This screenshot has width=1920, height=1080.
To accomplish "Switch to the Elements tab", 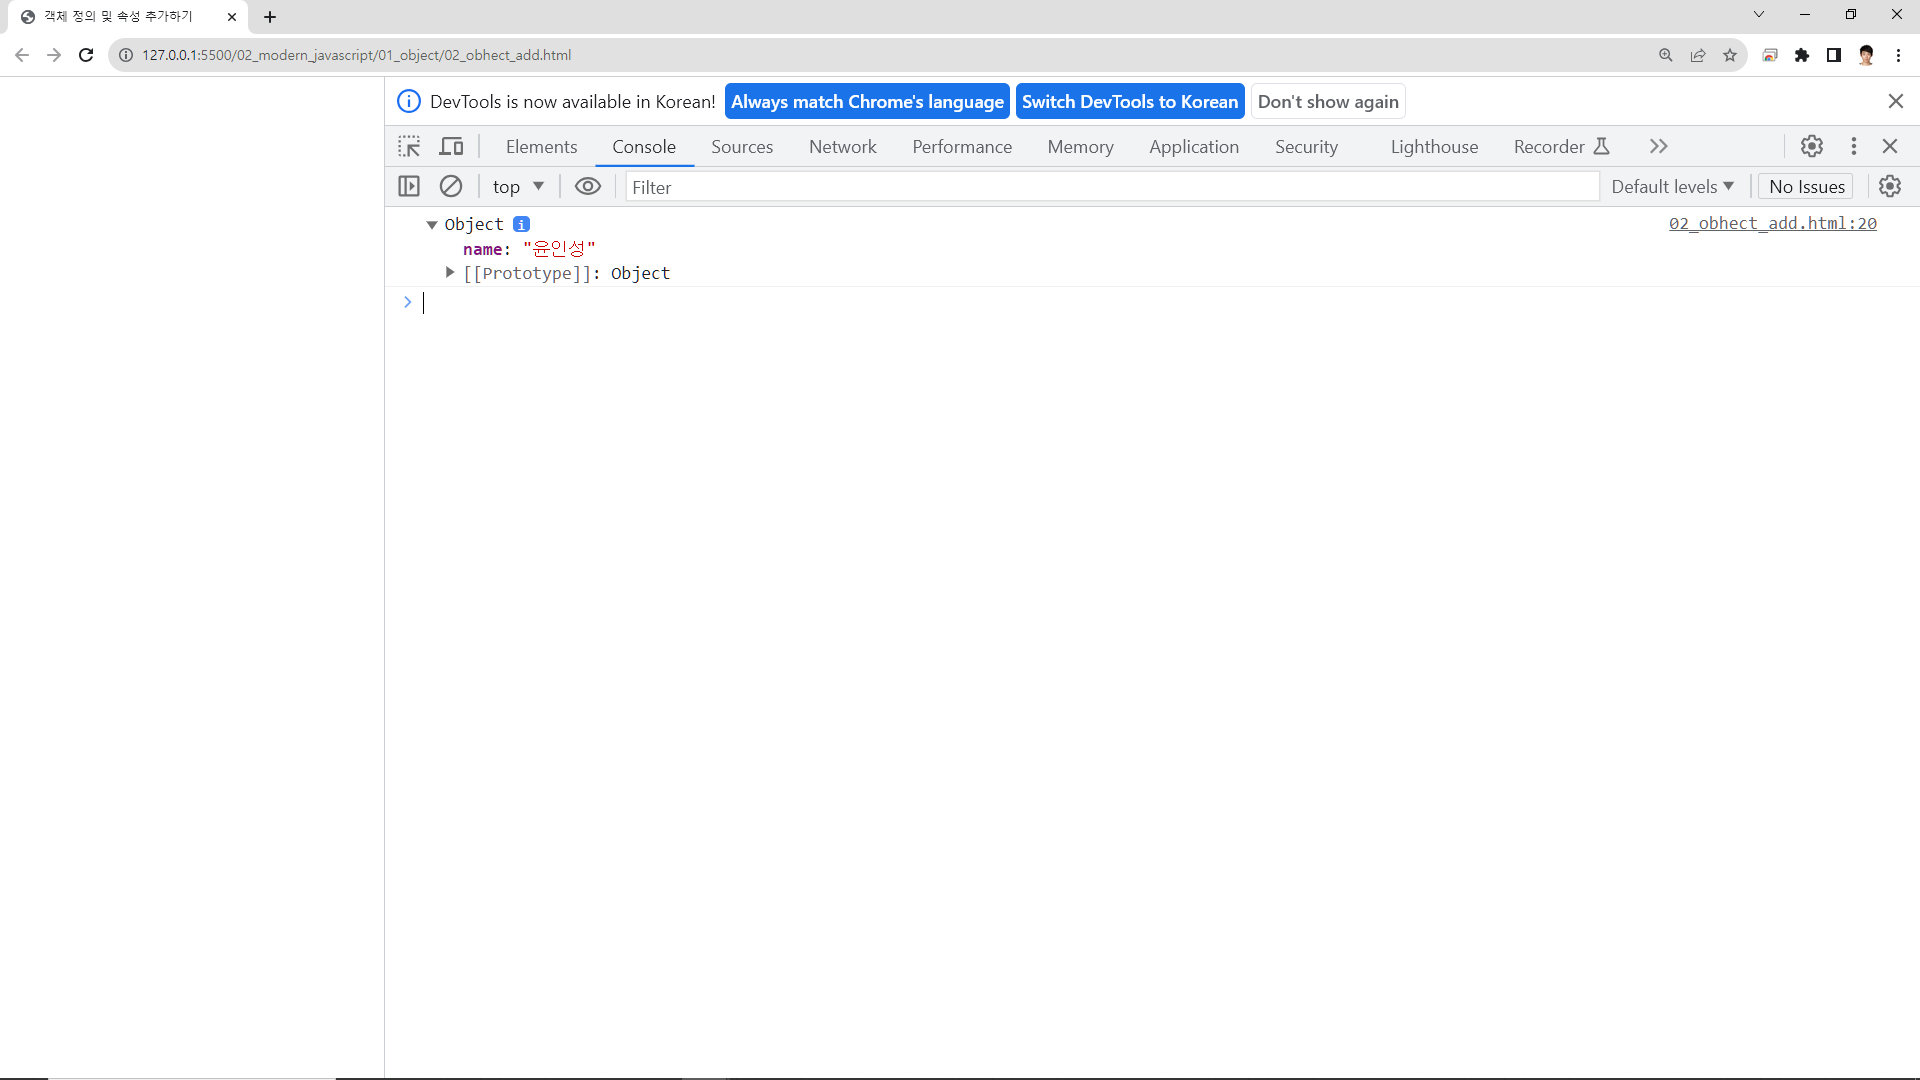I will 541,147.
